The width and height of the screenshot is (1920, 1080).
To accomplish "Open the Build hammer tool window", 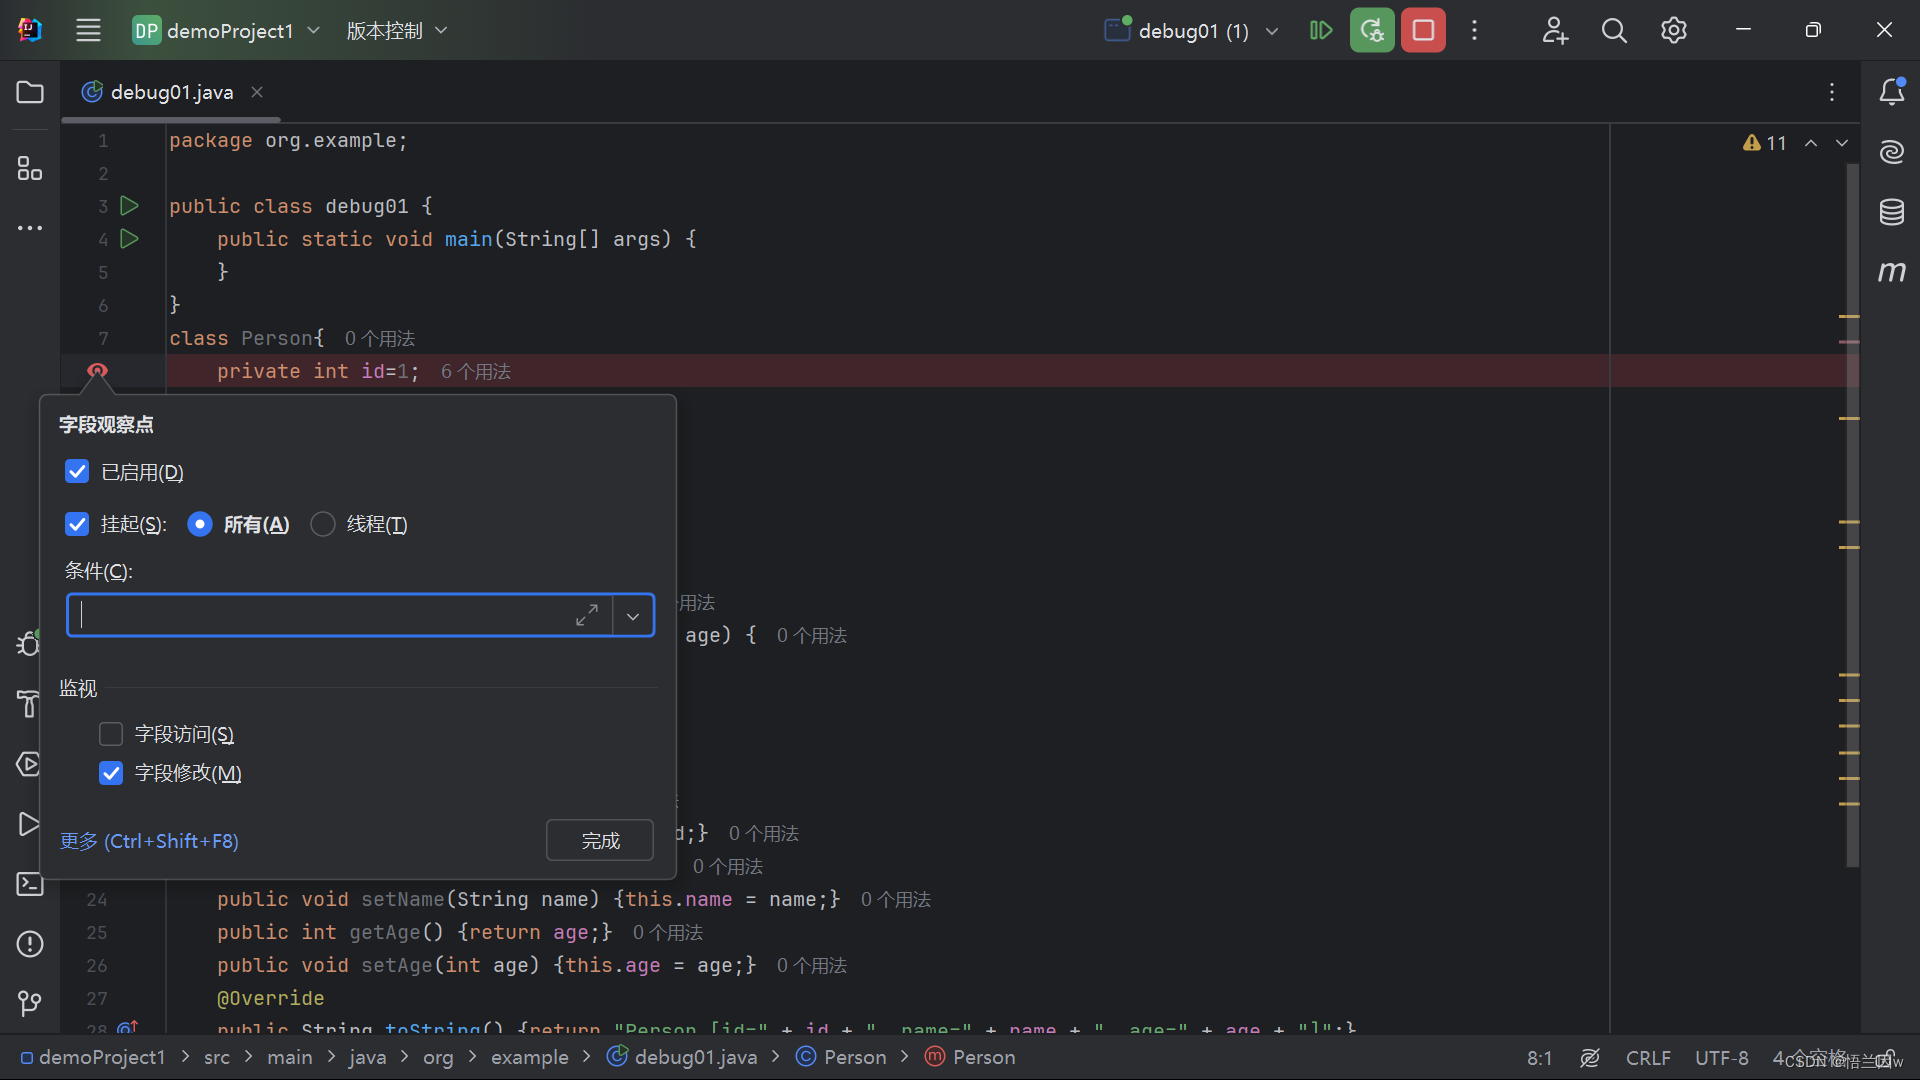I will point(28,704).
